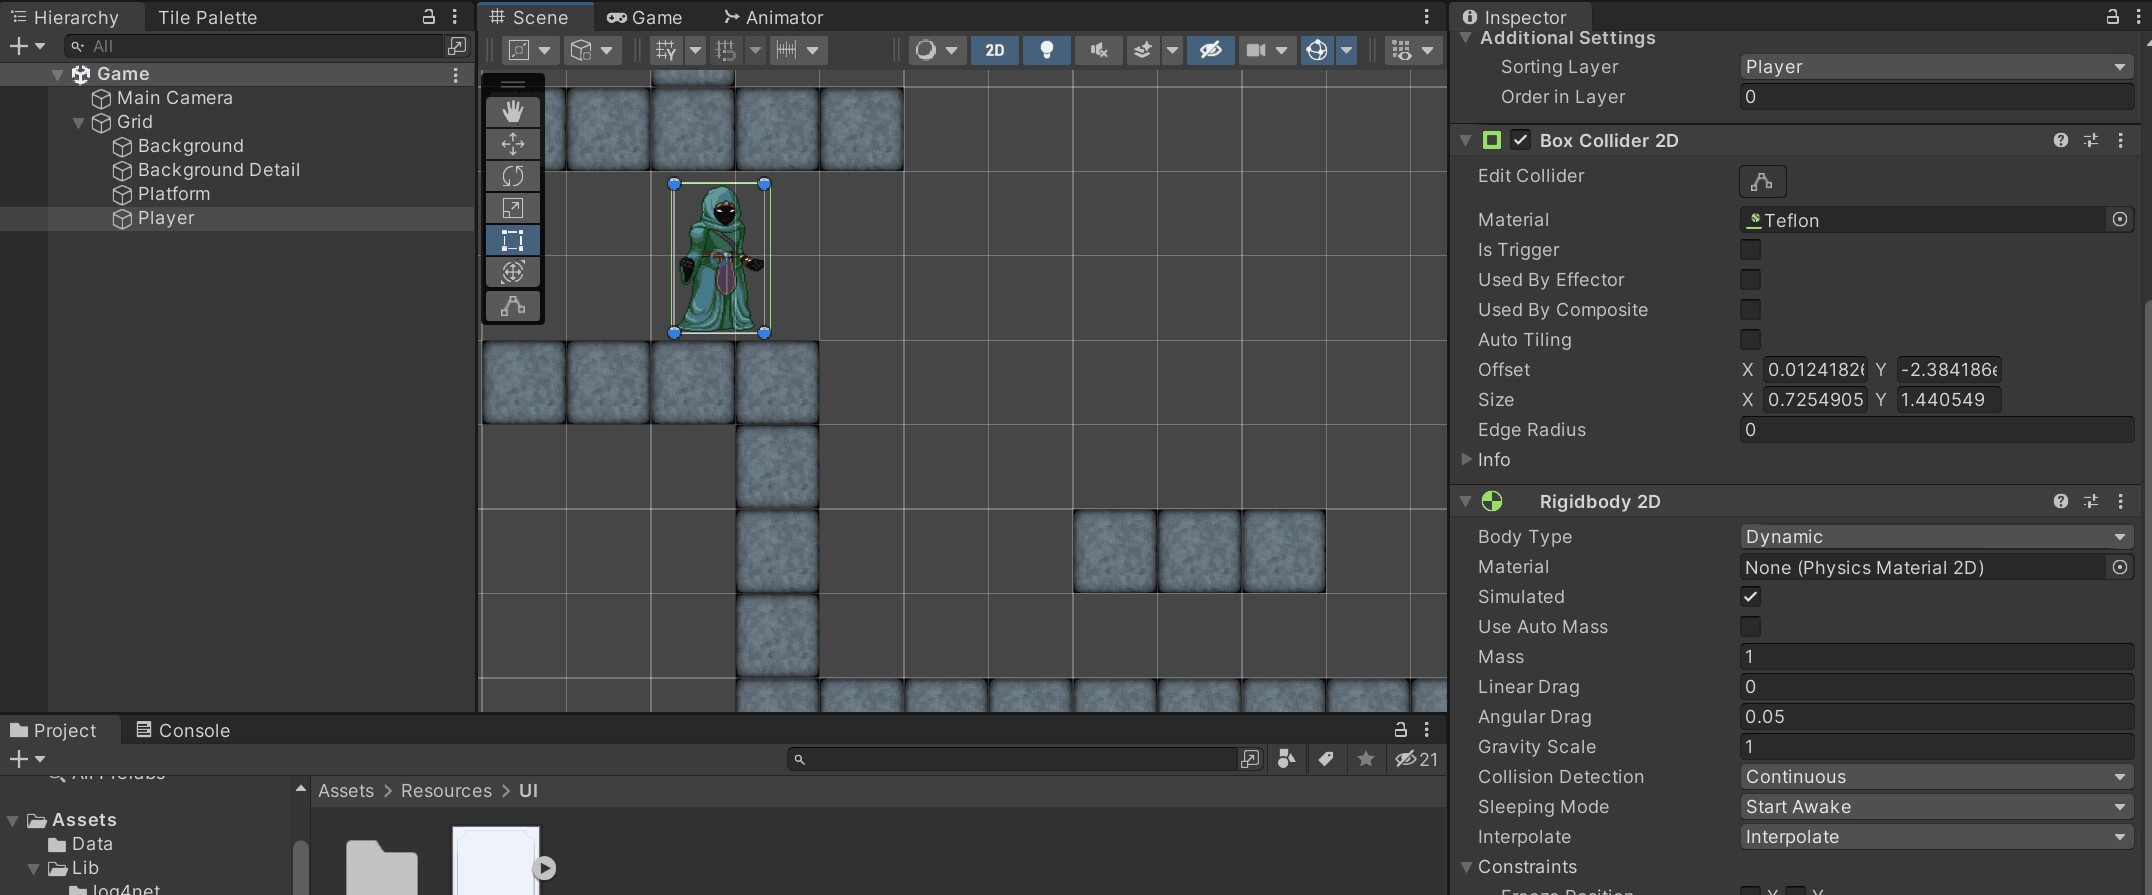The height and width of the screenshot is (895, 2152).
Task: Click the Gravity Scale input field
Action: pyautogui.click(x=1935, y=747)
